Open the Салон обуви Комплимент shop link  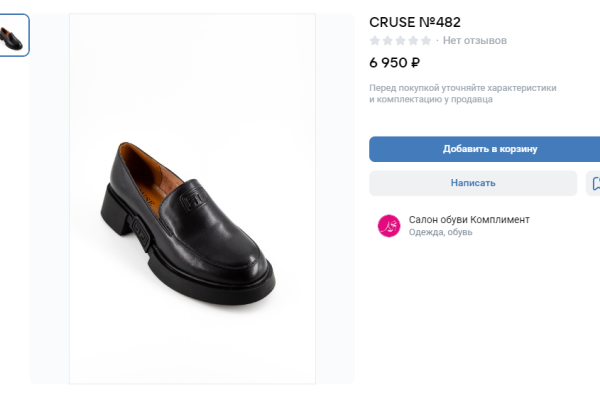click(x=469, y=219)
